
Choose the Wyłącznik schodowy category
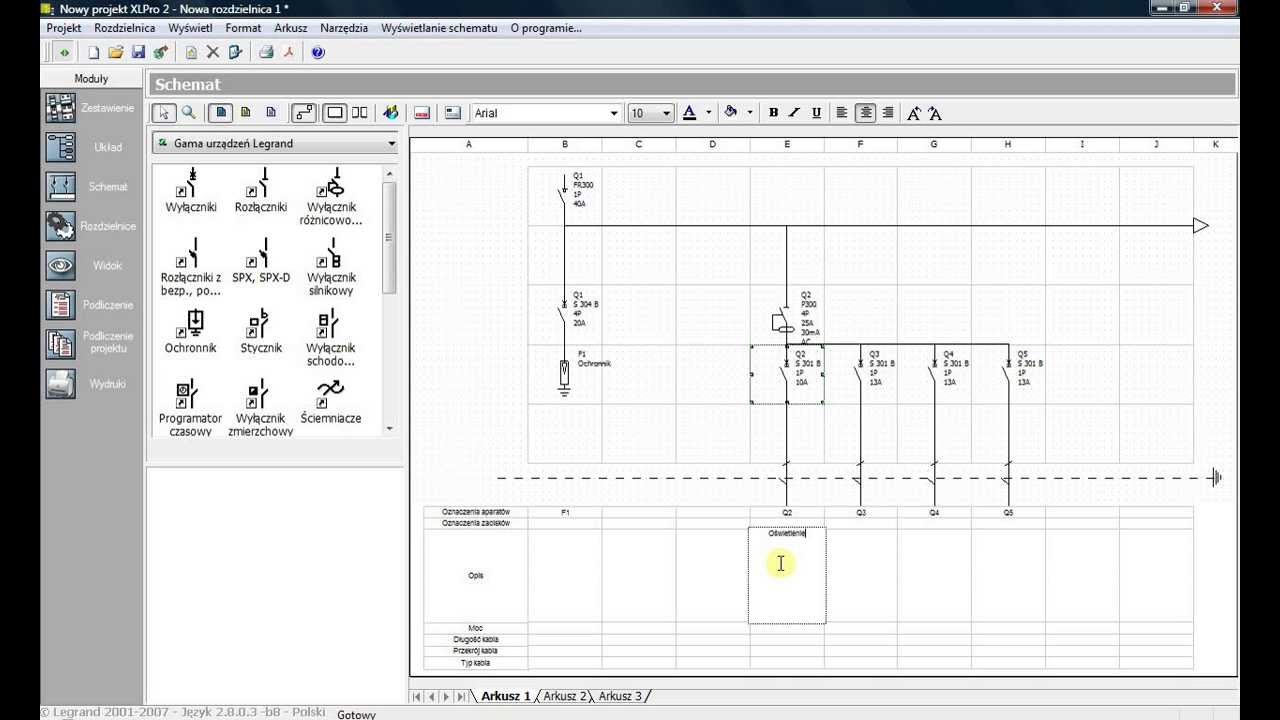point(331,338)
